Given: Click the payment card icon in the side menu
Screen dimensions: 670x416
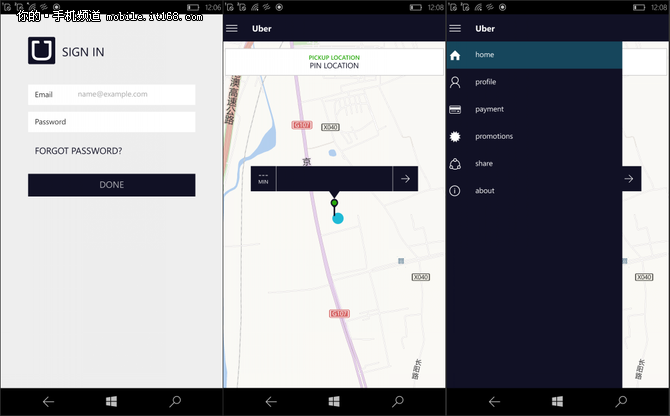Looking at the screenshot, I should coord(456,109).
